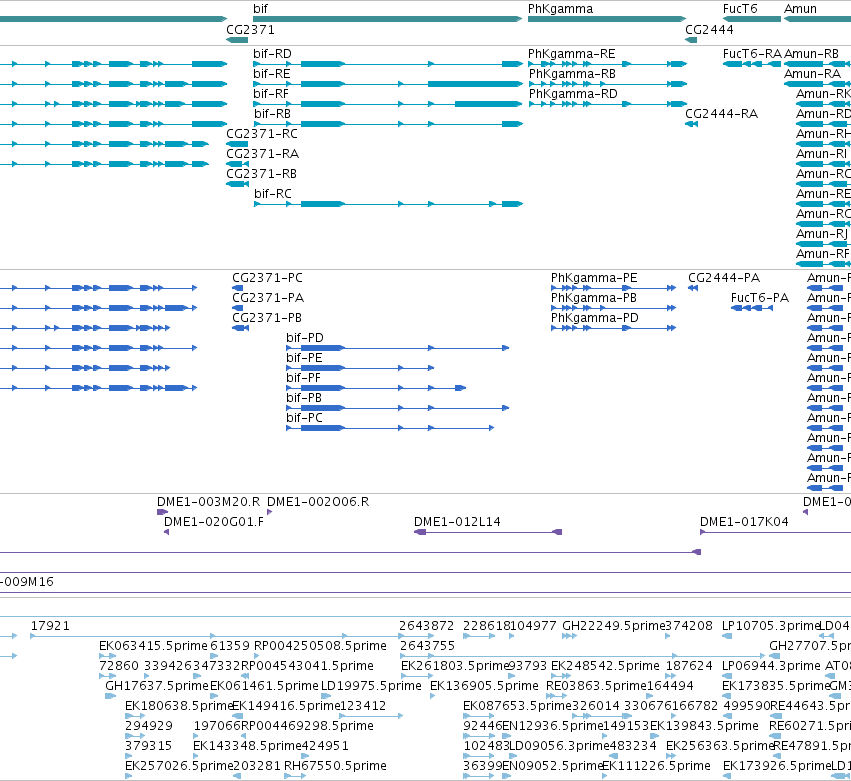
Task: Click the EK111226.5prime EST label
Action: [656, 766]
